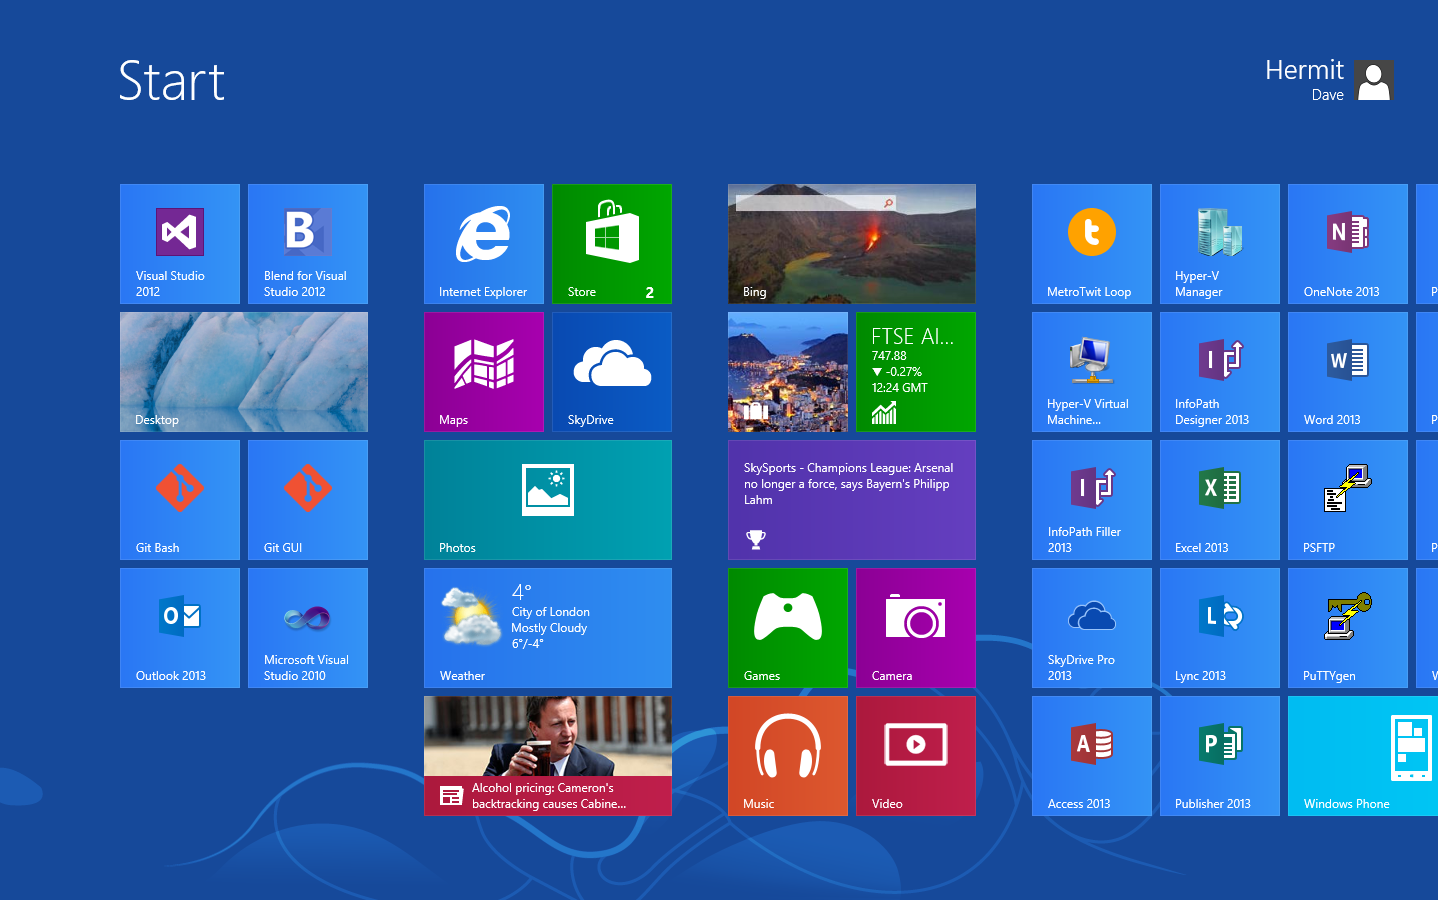Open the Photos app tile
Screen dimensions: 1438x900
coord(548,500)
